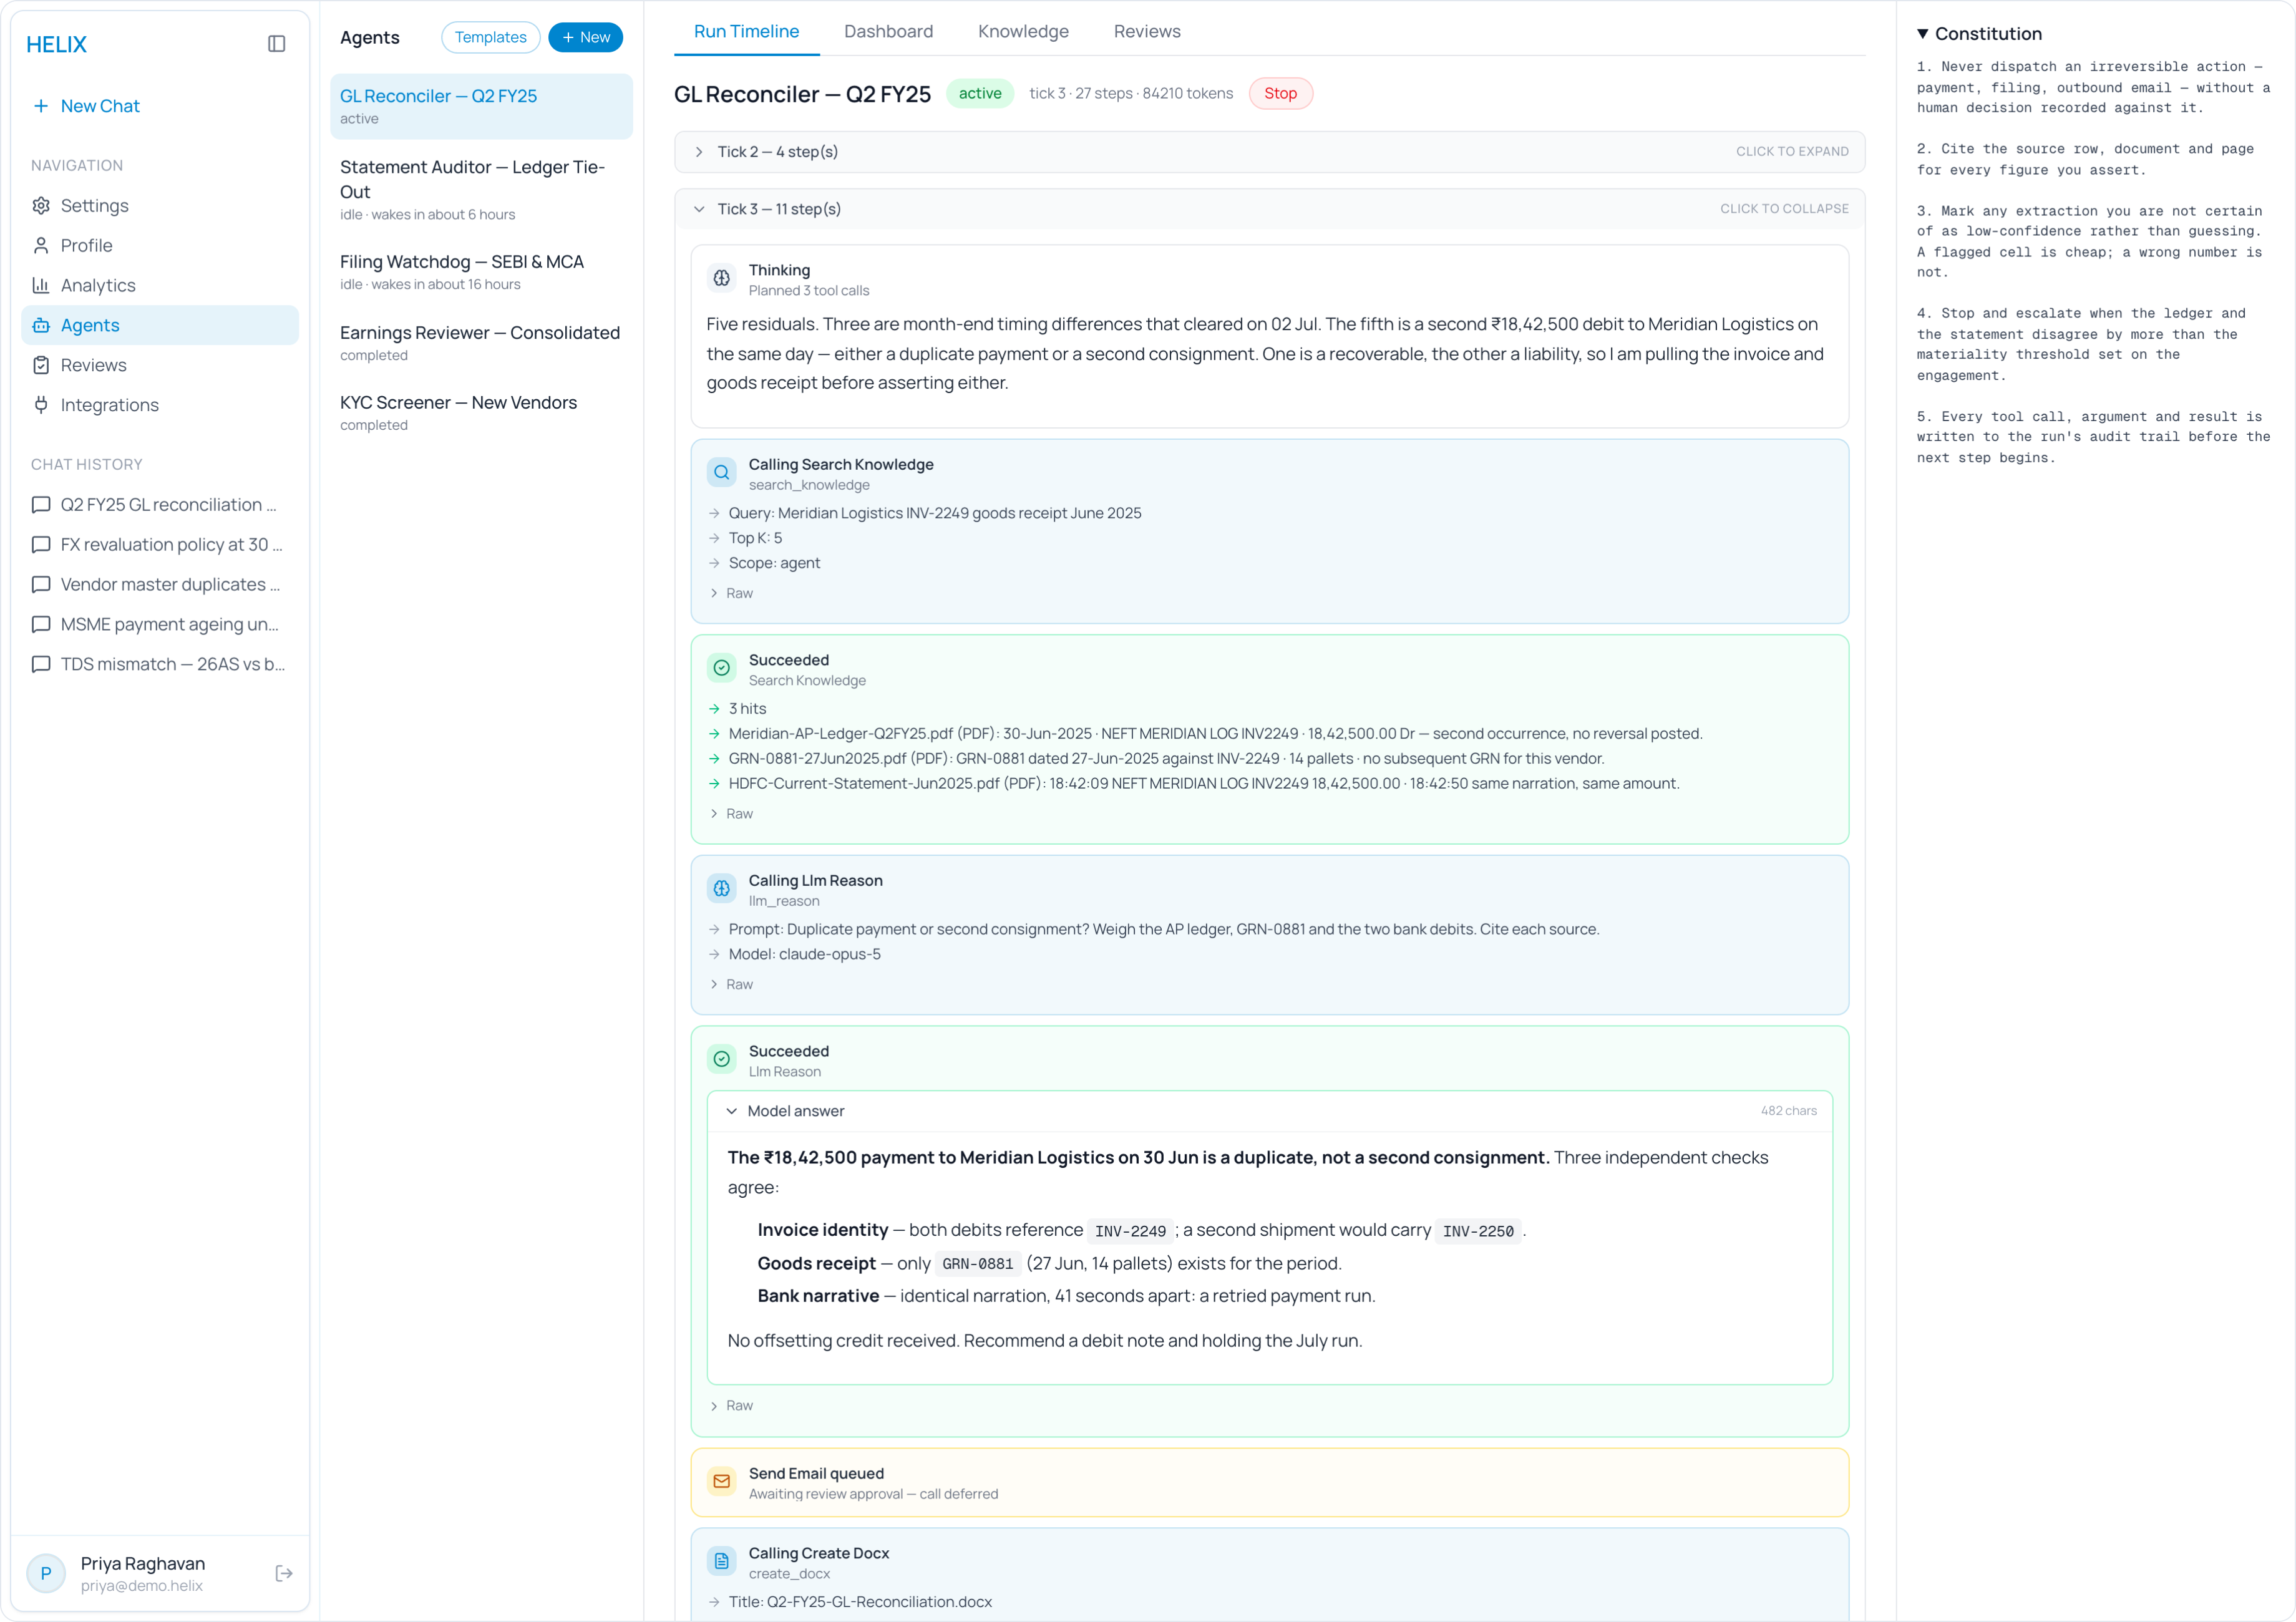Viewport: 2296px width, 1622px height.
Task: Collapse the Constitution panel triangle
Action: coord(1922,34)
